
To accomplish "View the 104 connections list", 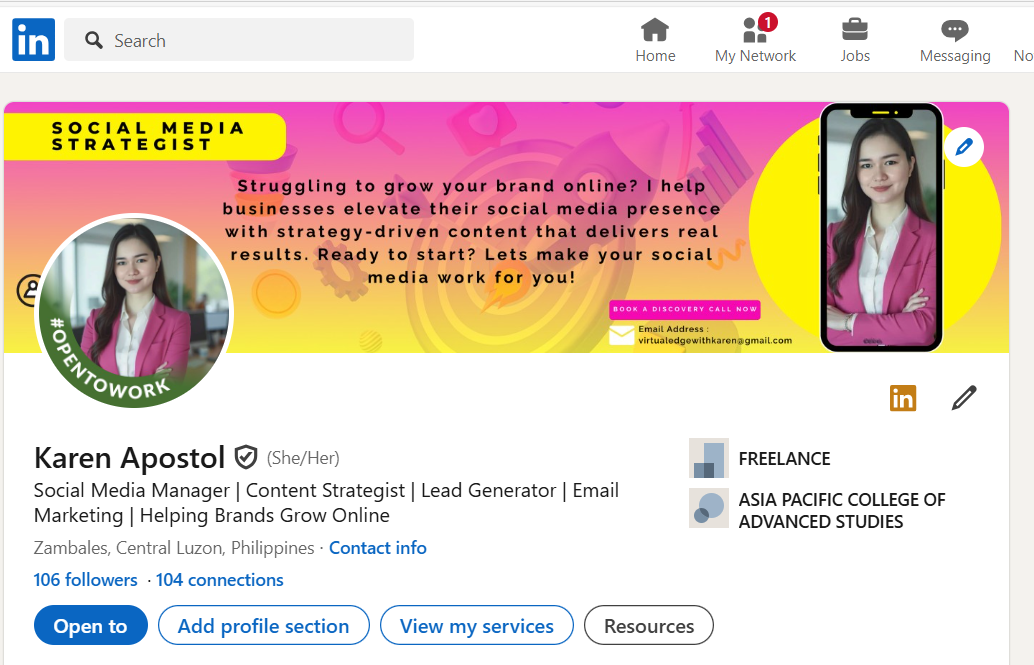I will coord(220,580).
